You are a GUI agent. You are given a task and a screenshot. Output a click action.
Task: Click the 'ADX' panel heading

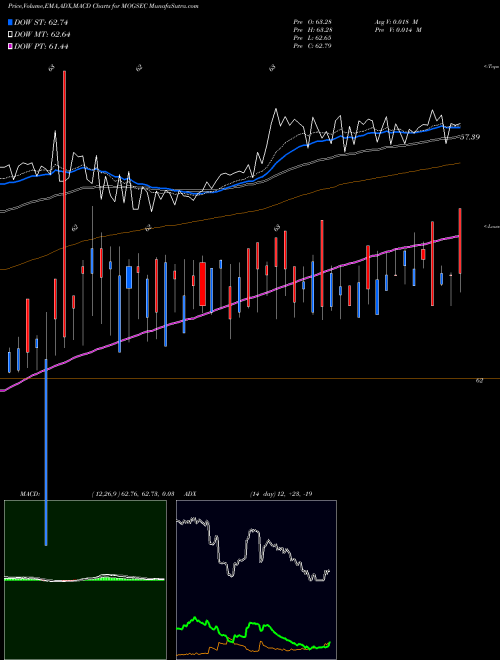point(191,494)
